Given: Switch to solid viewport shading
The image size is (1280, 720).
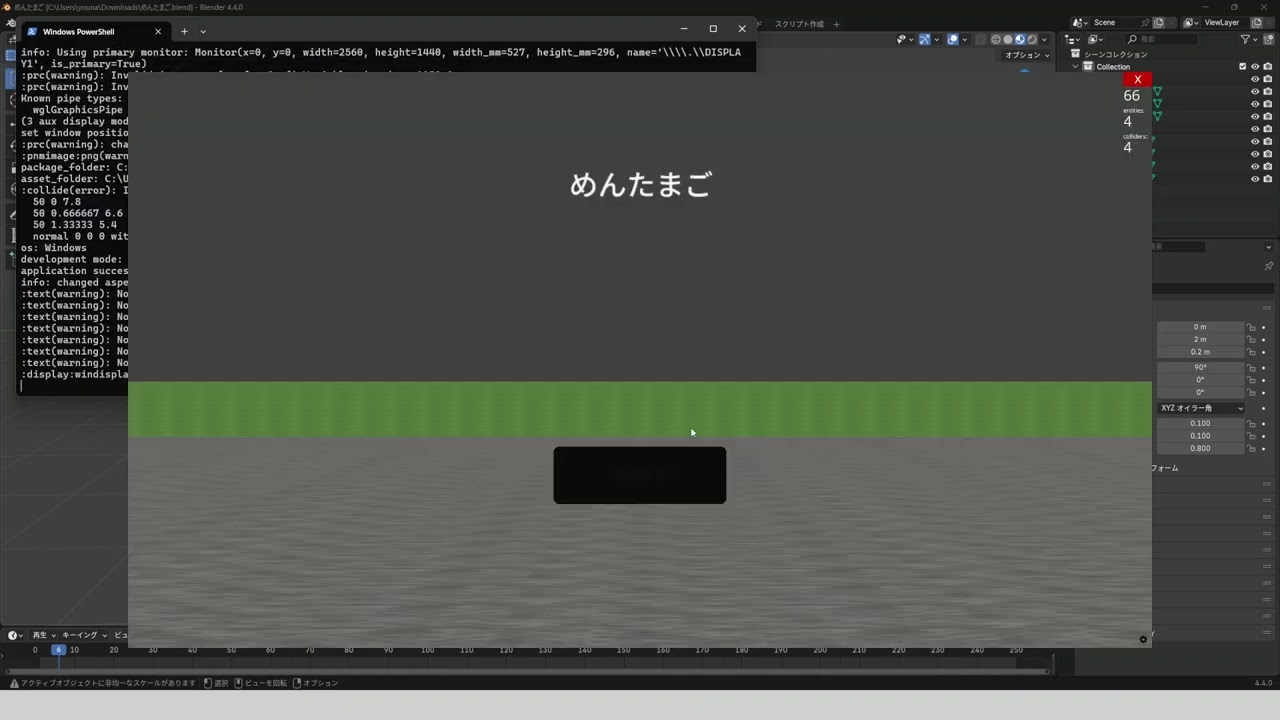Looking at the screenshot, I should pyautogui.click(x=1008, y=39).
